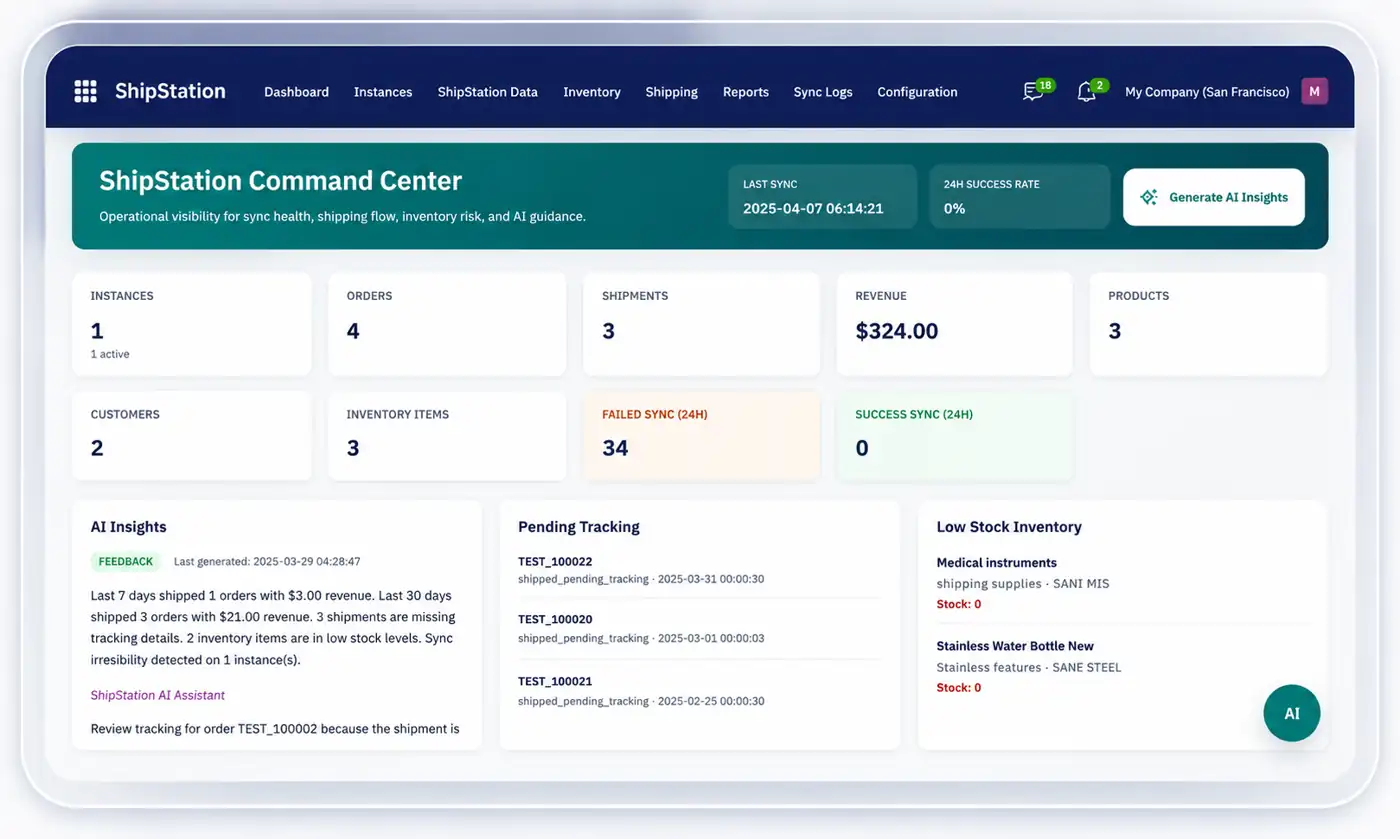Open the Reports menu
The height and width of the screenshot is (839, 1400).
[746, 92]
